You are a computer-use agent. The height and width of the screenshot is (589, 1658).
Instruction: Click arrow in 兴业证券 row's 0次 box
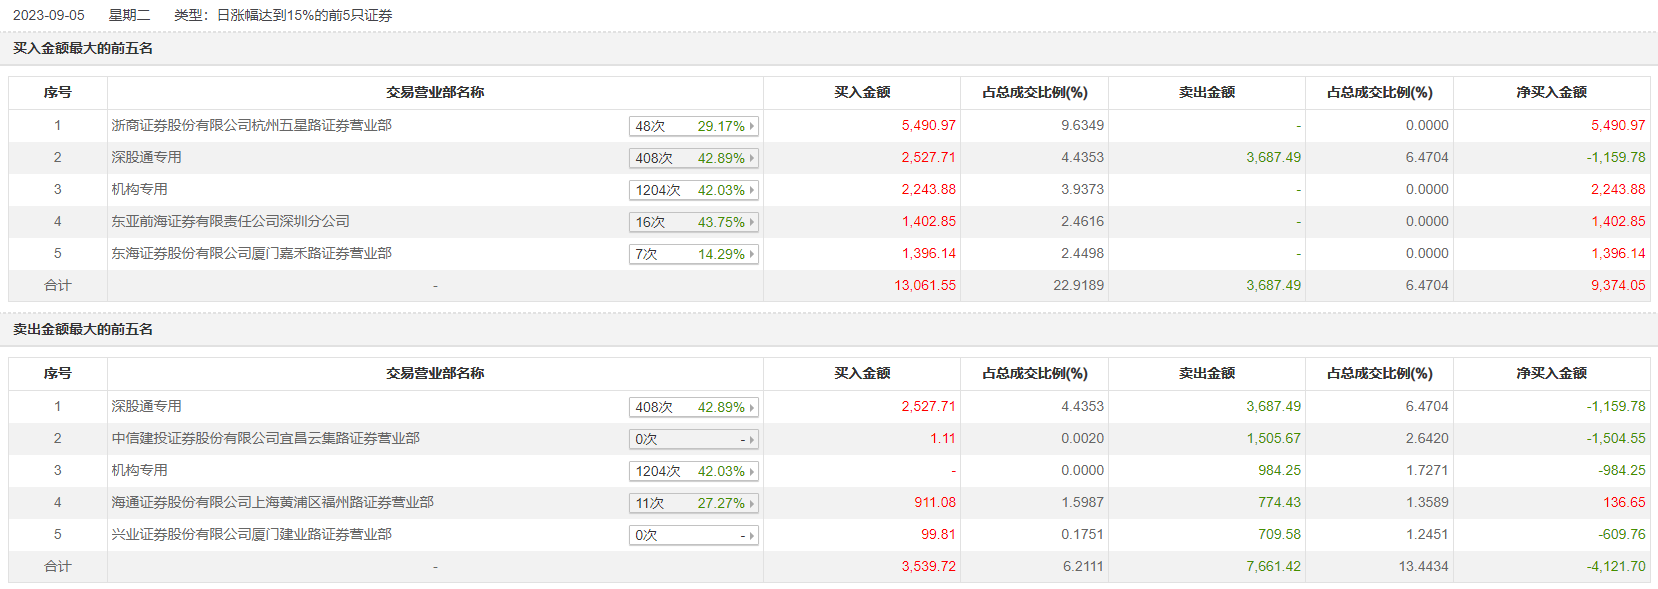(752, 536)
